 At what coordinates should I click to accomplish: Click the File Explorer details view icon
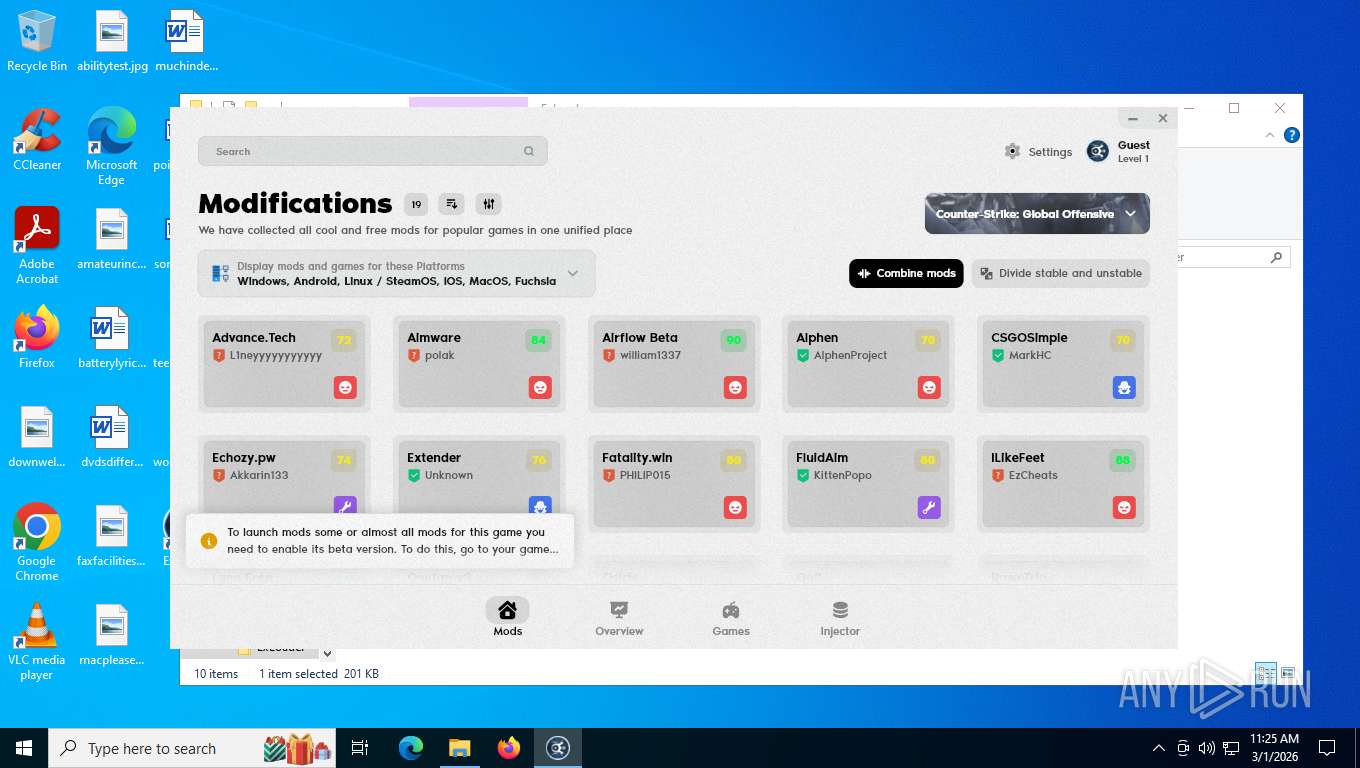[1265, 673]
